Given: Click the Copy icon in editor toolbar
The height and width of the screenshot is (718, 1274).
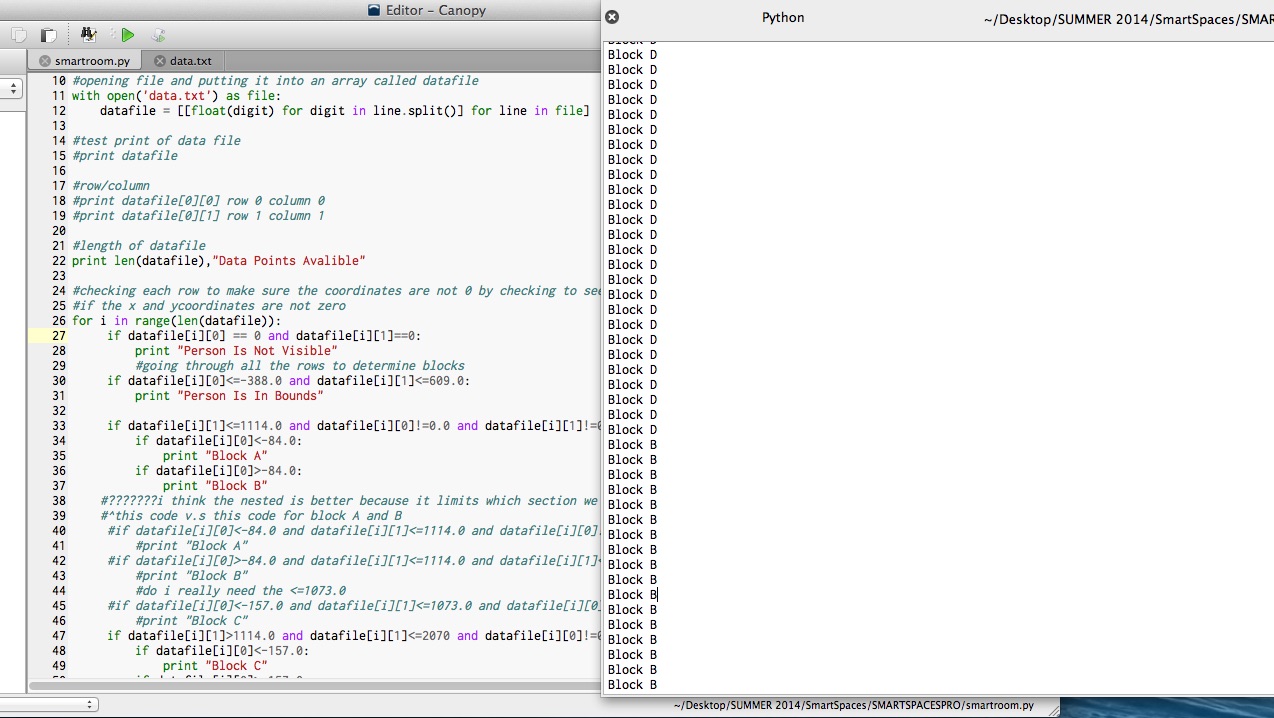Looking at the screenshot, I should [19, 35].
